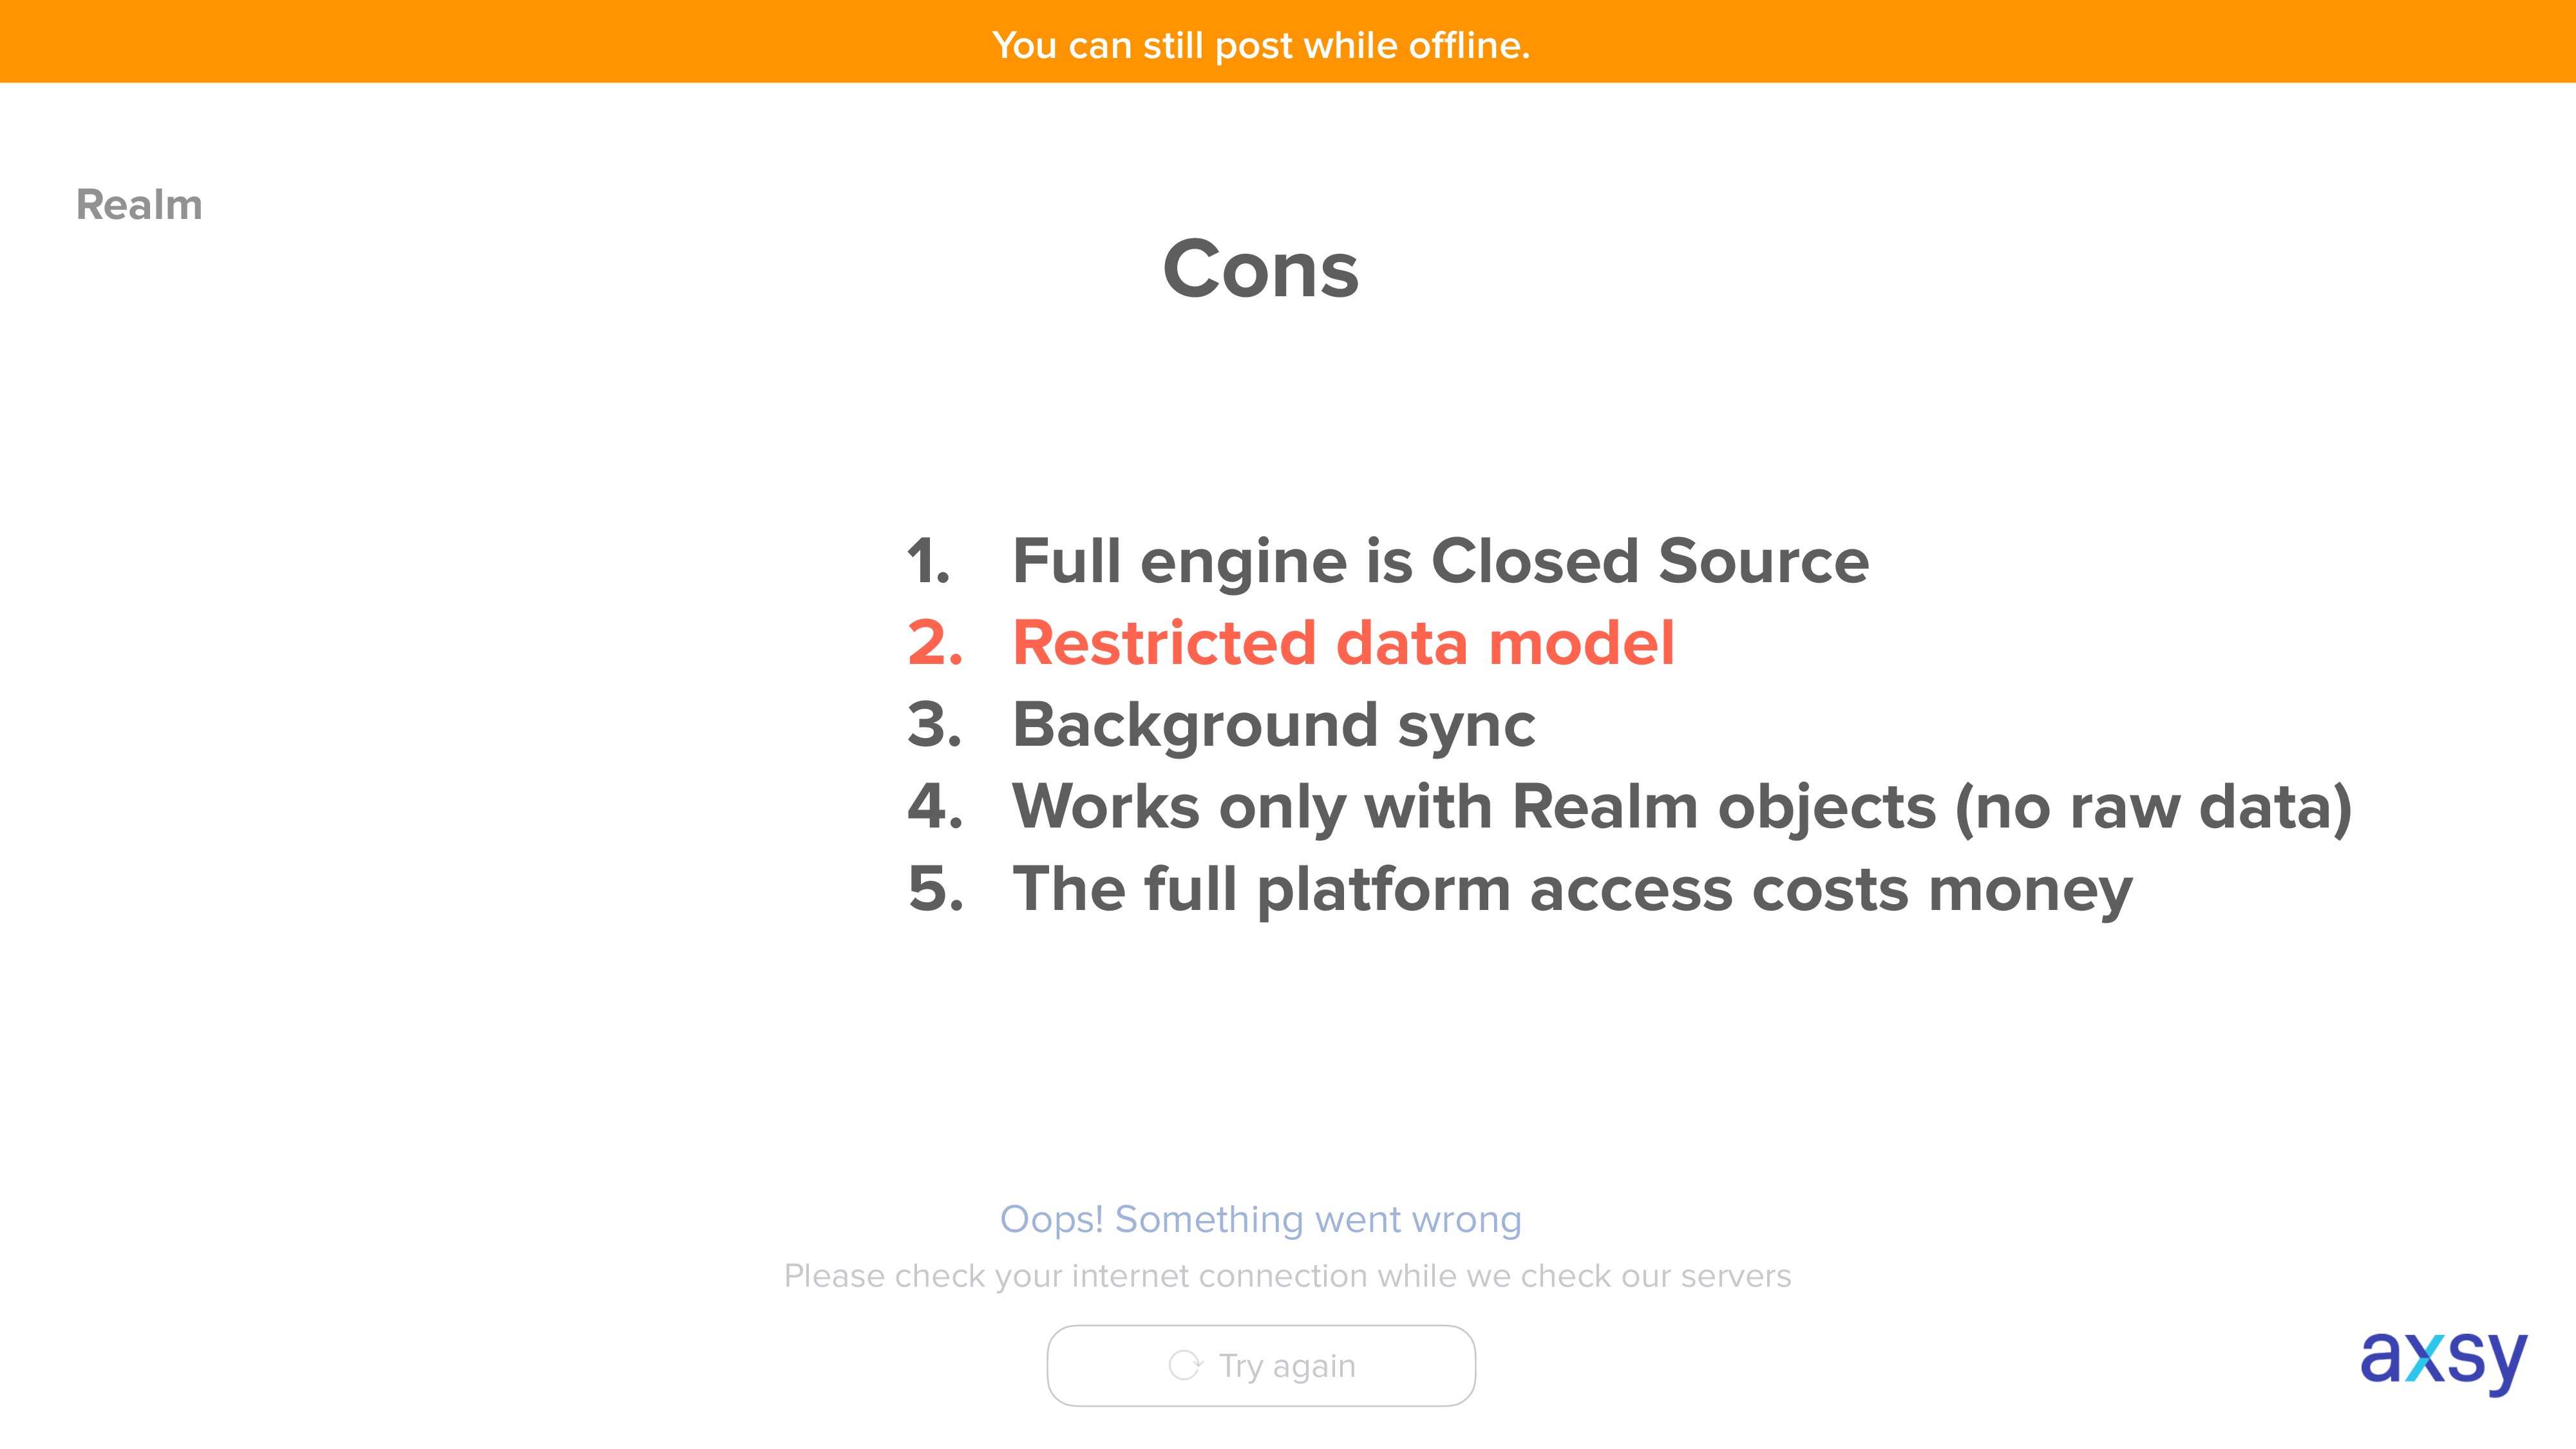Click the list number 5 marker

click(936, 889)
